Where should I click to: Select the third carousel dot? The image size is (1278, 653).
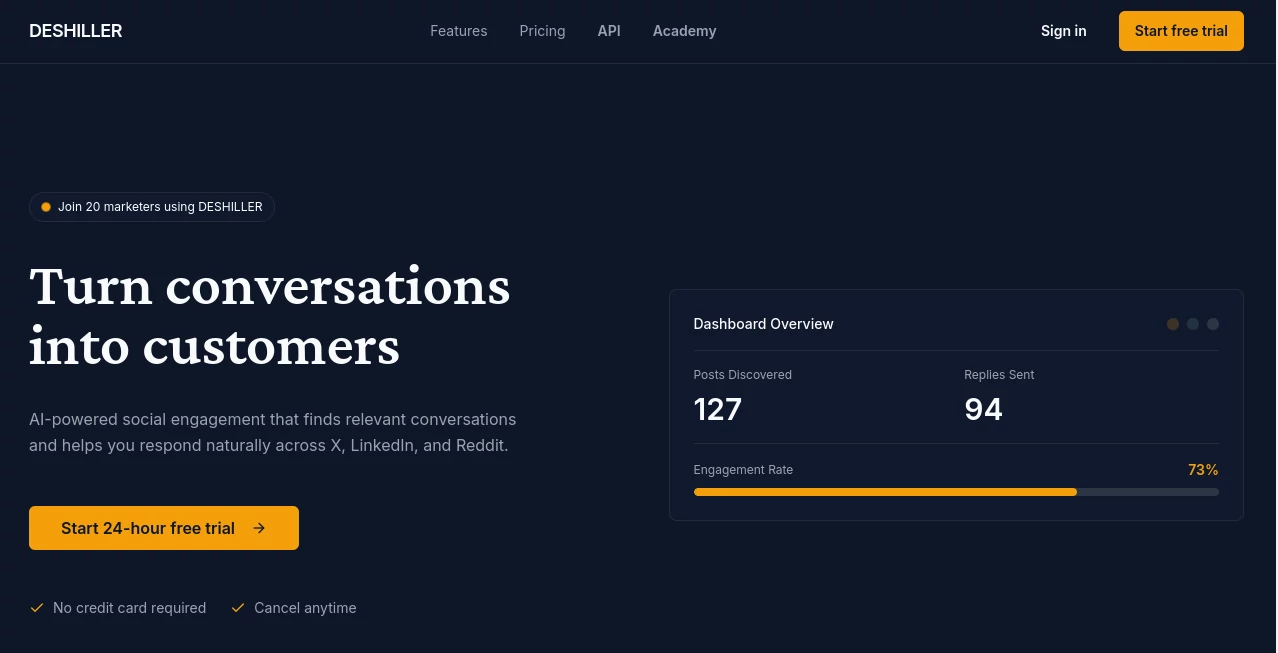1213,324
